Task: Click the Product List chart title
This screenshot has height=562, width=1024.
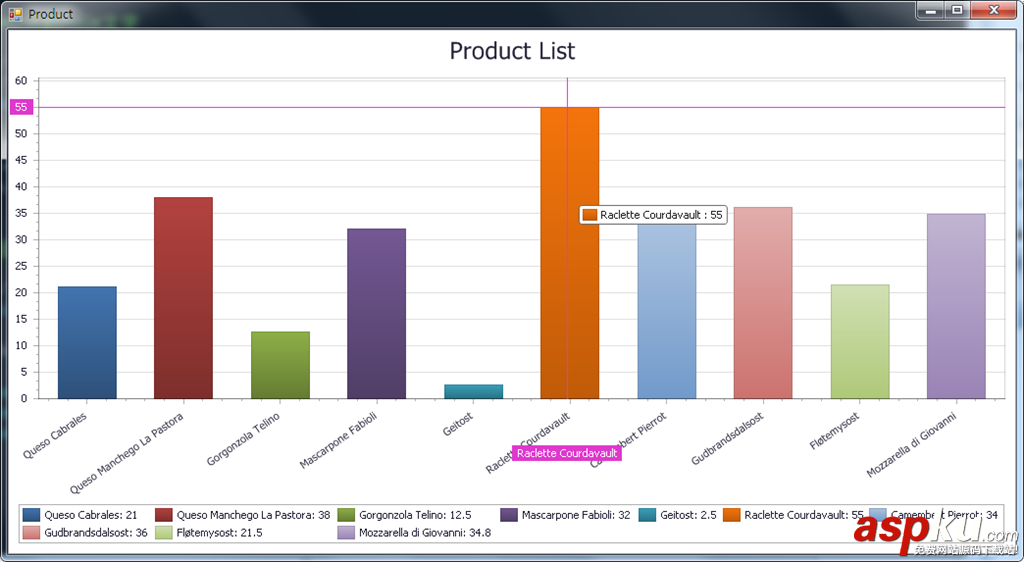Action: [x=512, y=51]
